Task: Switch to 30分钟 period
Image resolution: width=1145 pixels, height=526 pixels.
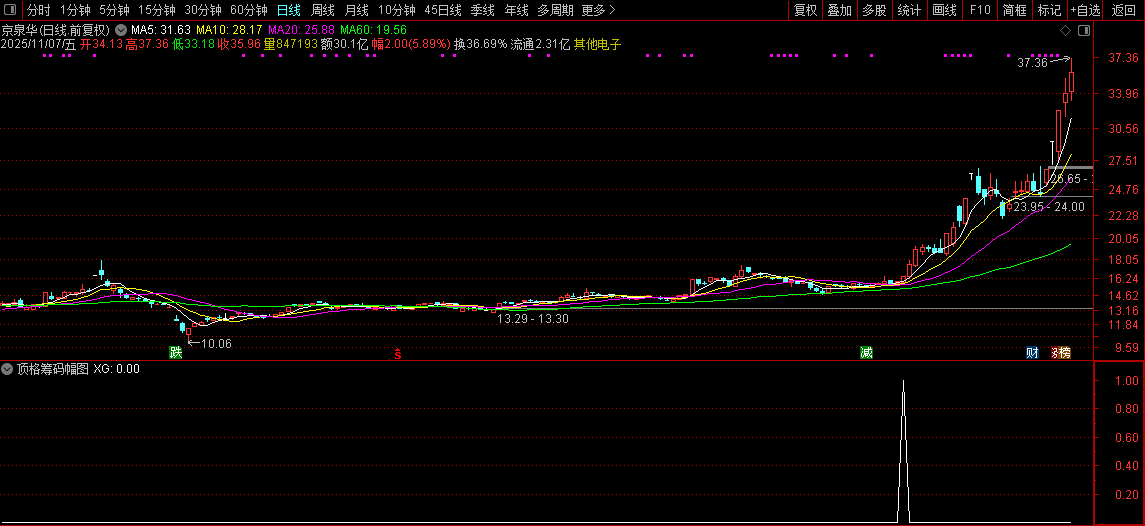Action: tap(202, 10)
